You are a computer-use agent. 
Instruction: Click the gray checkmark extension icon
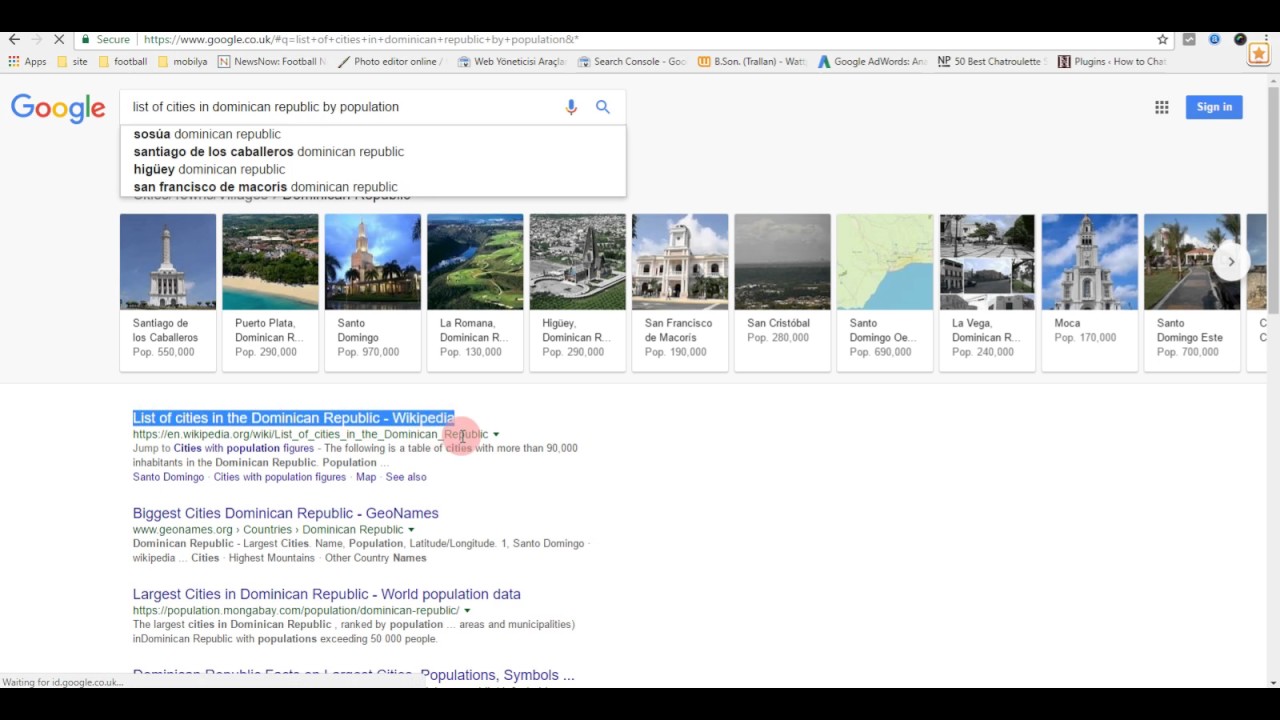pos(1189,40)
